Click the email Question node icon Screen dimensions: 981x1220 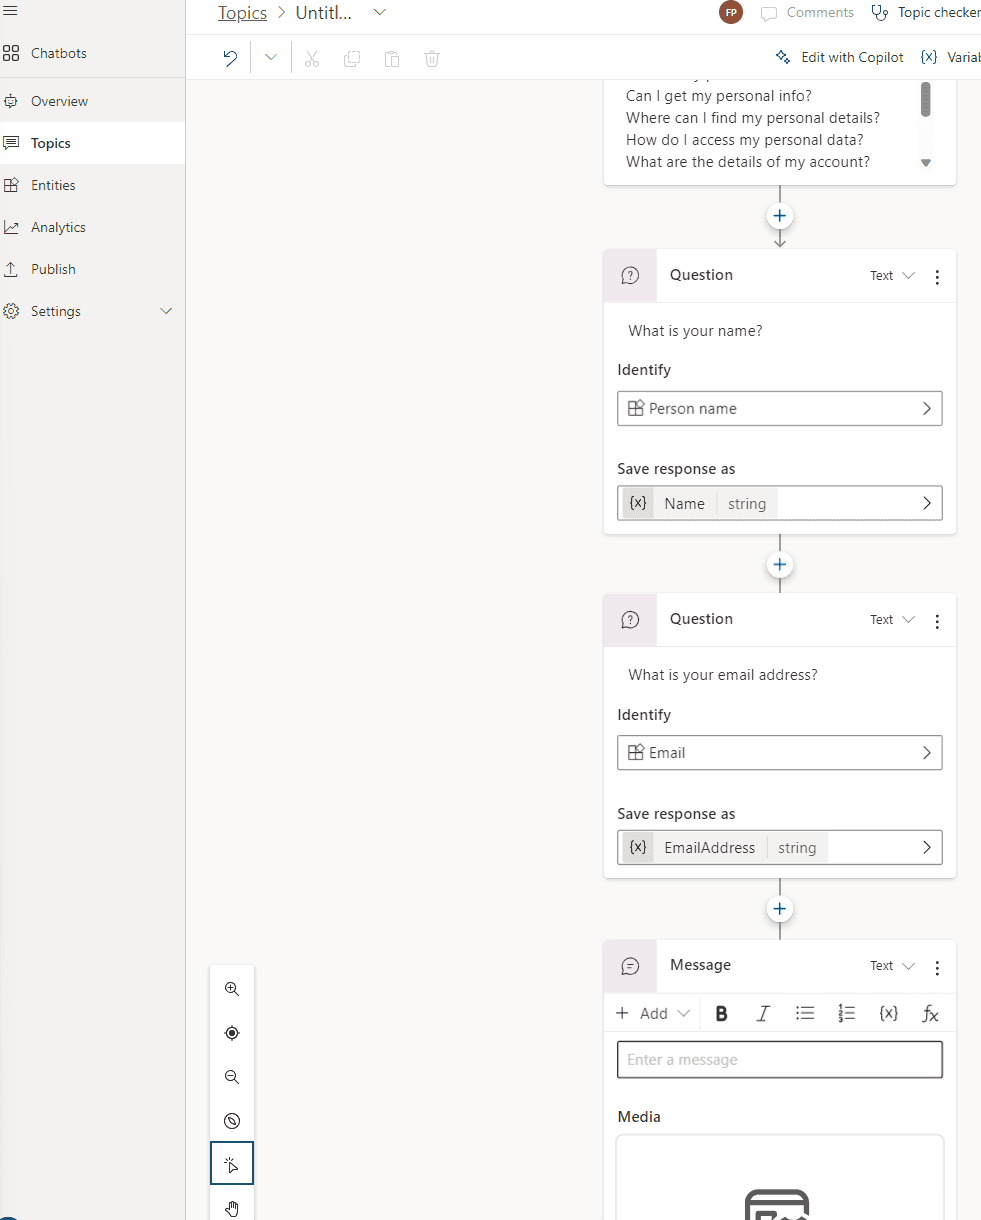click(630, 620)
